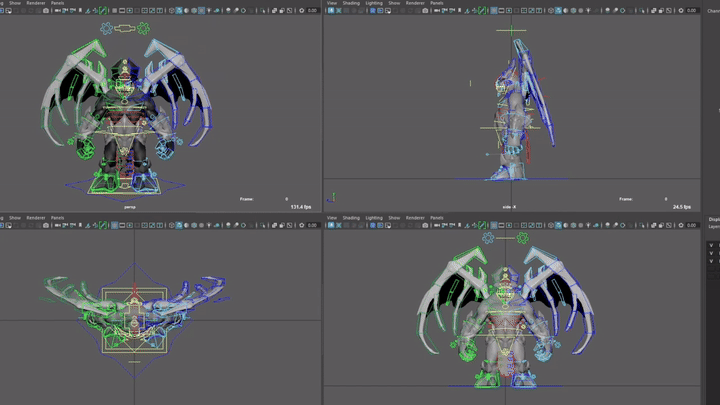The image size is (720, 405).
Task: Open Renderer menu in side -X panel
Action: point(415,3)
